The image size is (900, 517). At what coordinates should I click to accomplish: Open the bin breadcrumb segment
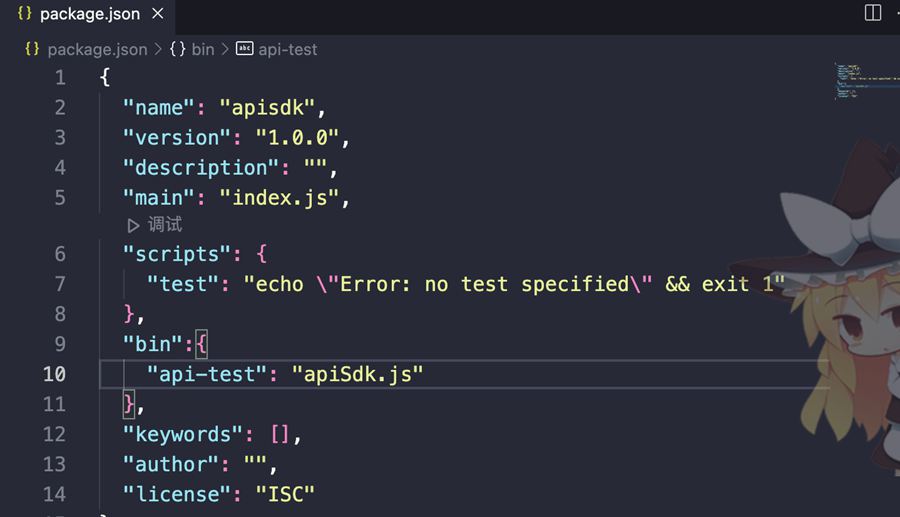[203, 49]
